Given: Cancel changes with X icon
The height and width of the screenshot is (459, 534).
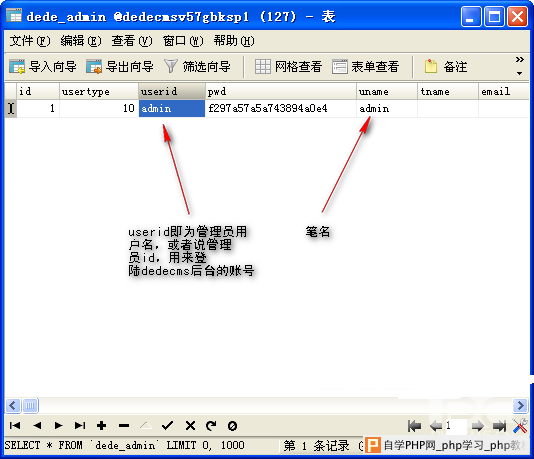Looking at the screenshot, I should click(190, 426).
